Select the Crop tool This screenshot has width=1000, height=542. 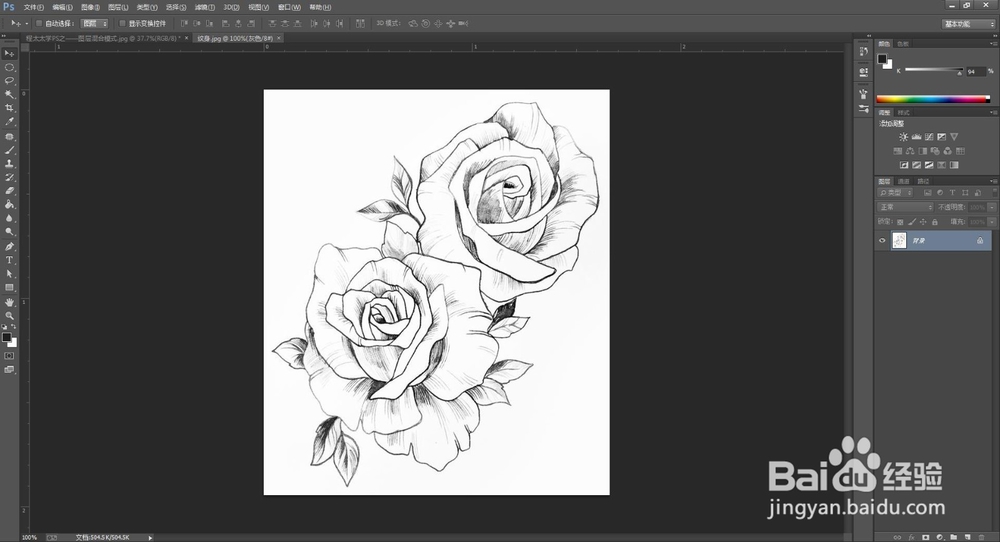[9, 108]
